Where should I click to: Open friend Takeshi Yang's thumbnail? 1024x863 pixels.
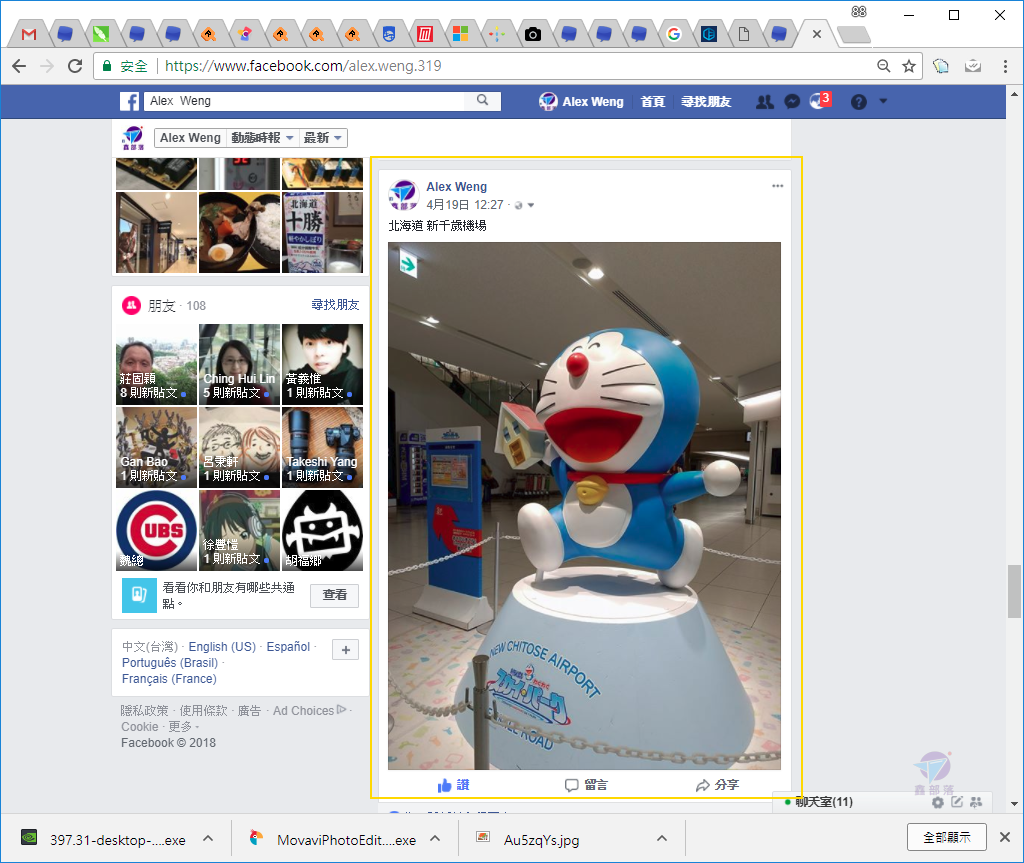point(323,448)
